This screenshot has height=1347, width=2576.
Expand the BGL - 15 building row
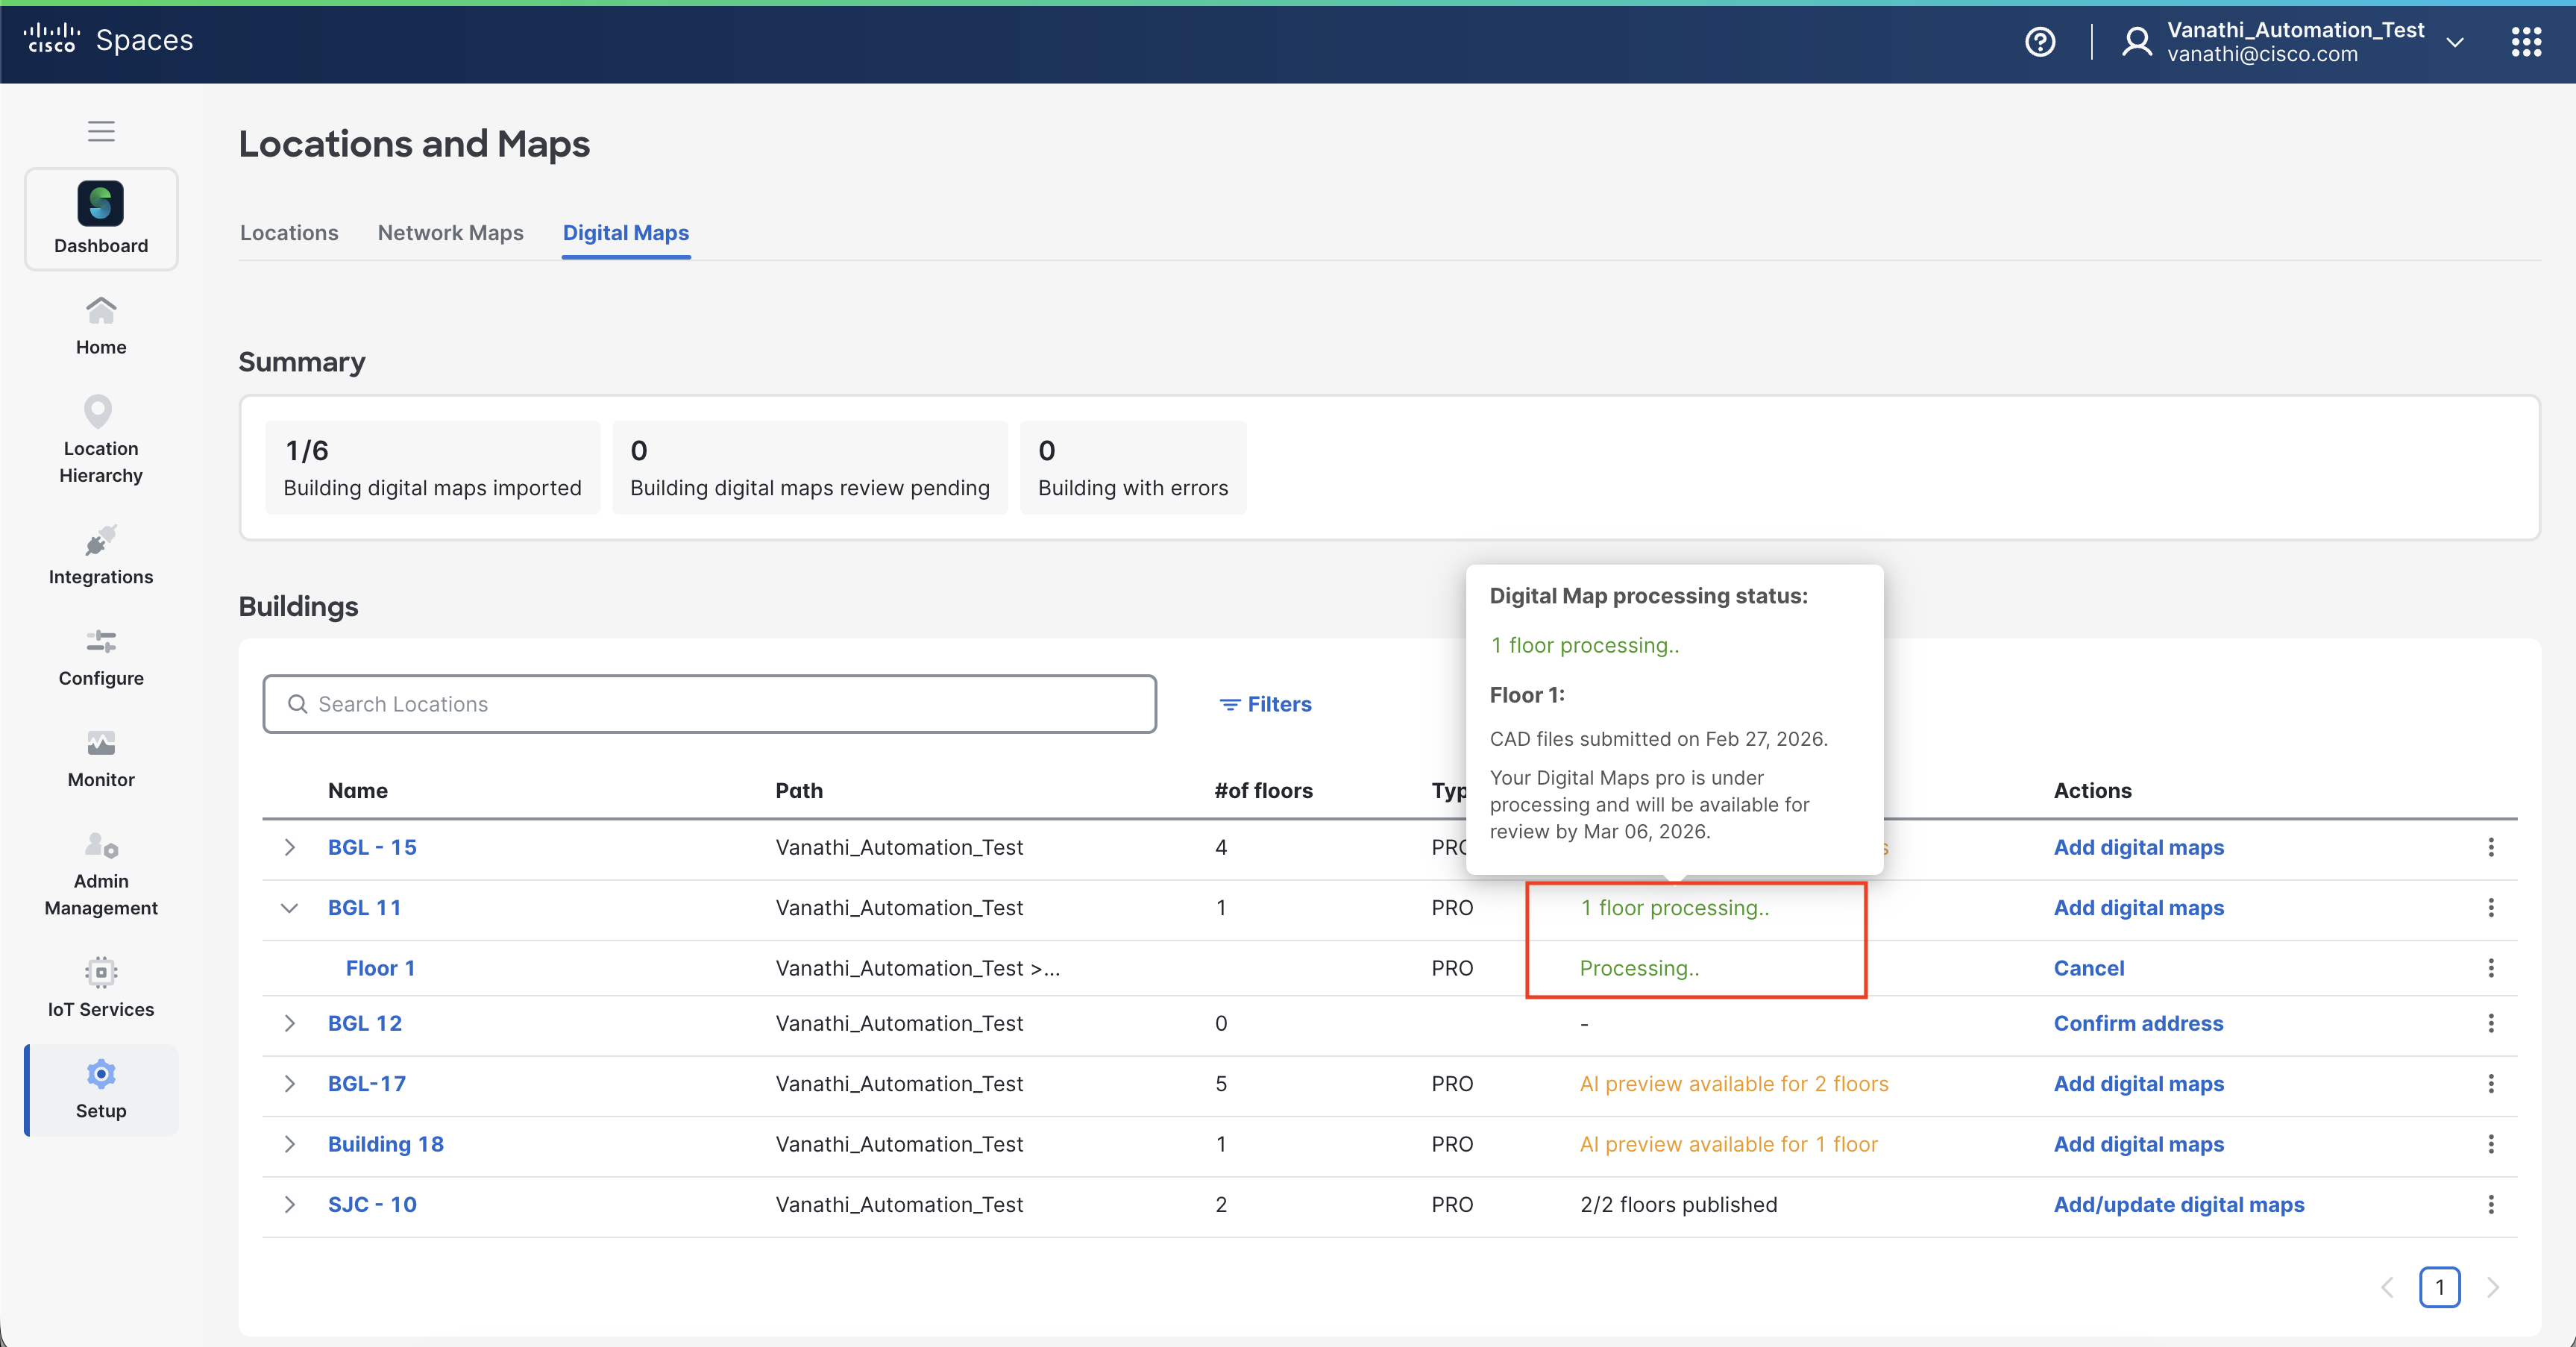pos(290,847)
